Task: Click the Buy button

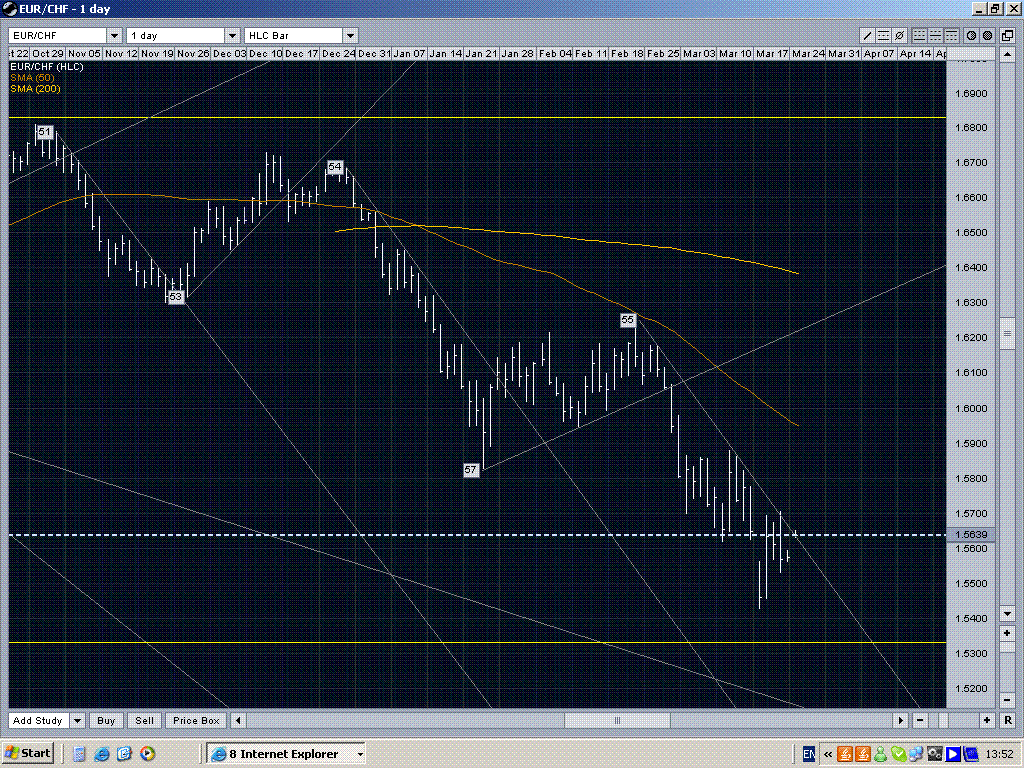Action: pyautogui.click(x=106, y=720)
